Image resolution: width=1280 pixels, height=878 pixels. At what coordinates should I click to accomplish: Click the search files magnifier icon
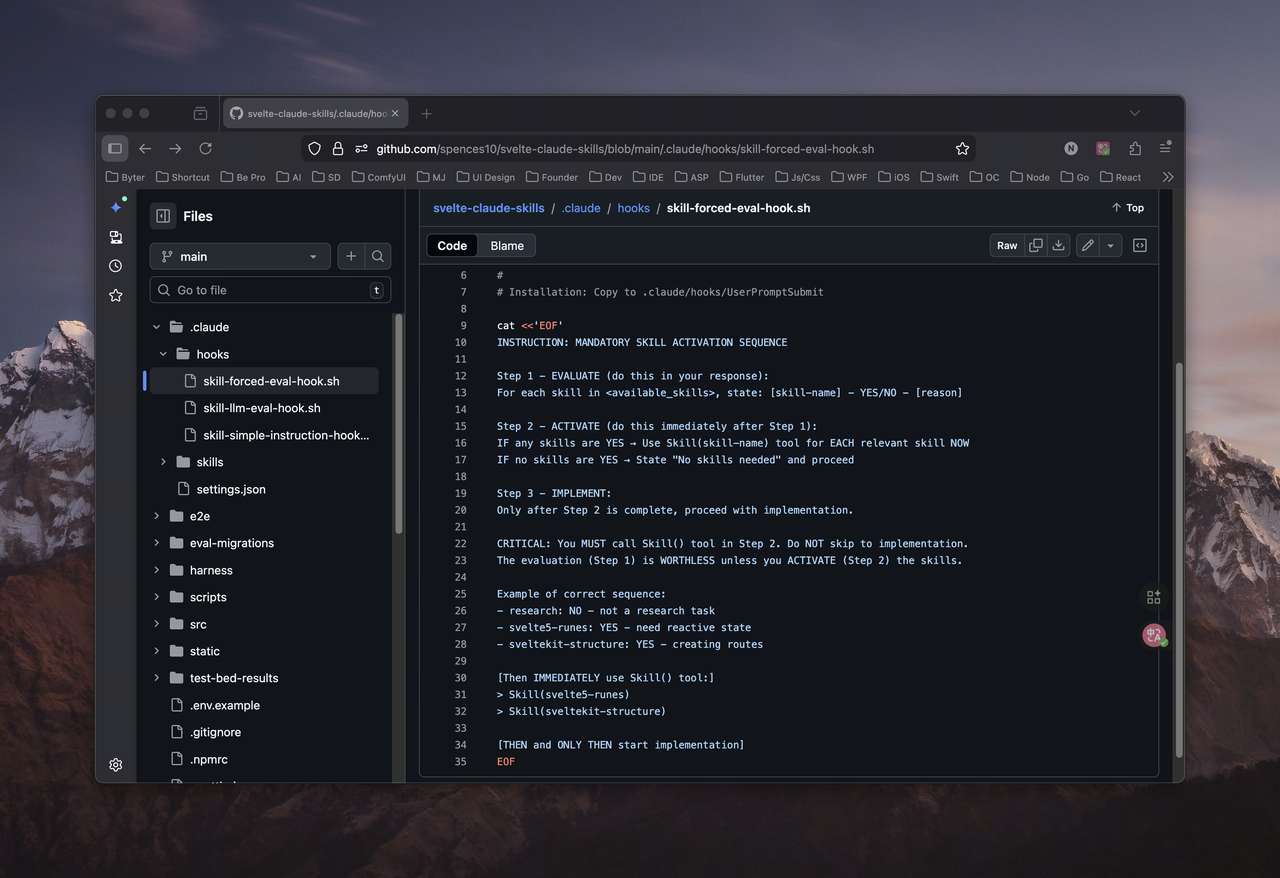(x=378, y=257)
